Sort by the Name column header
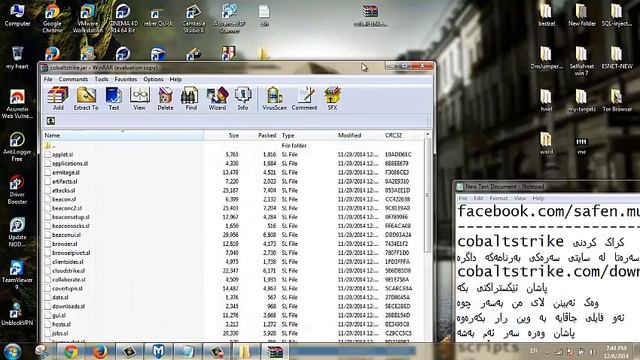 coord(123,135)
